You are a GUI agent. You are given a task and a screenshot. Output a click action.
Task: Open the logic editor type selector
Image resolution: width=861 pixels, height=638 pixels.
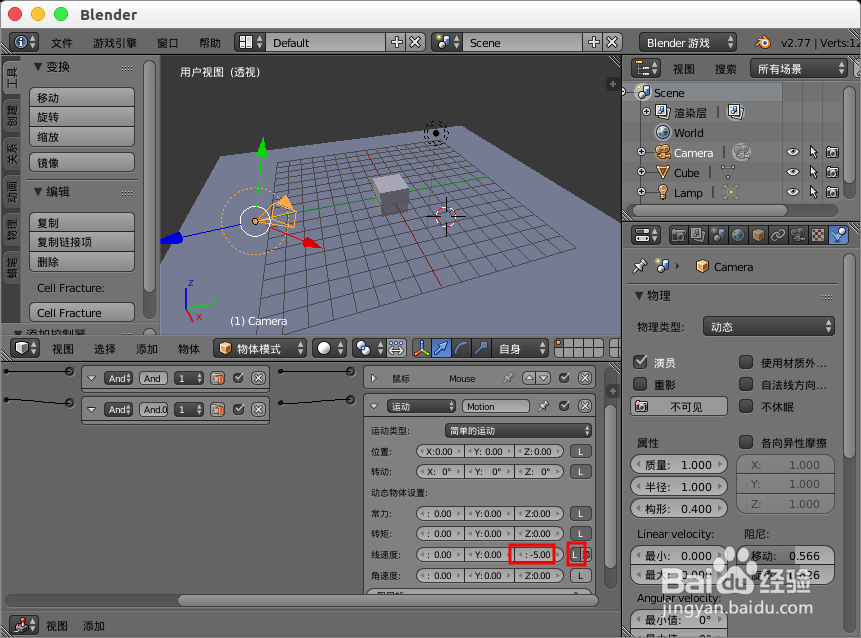click(x=24, y=625)
